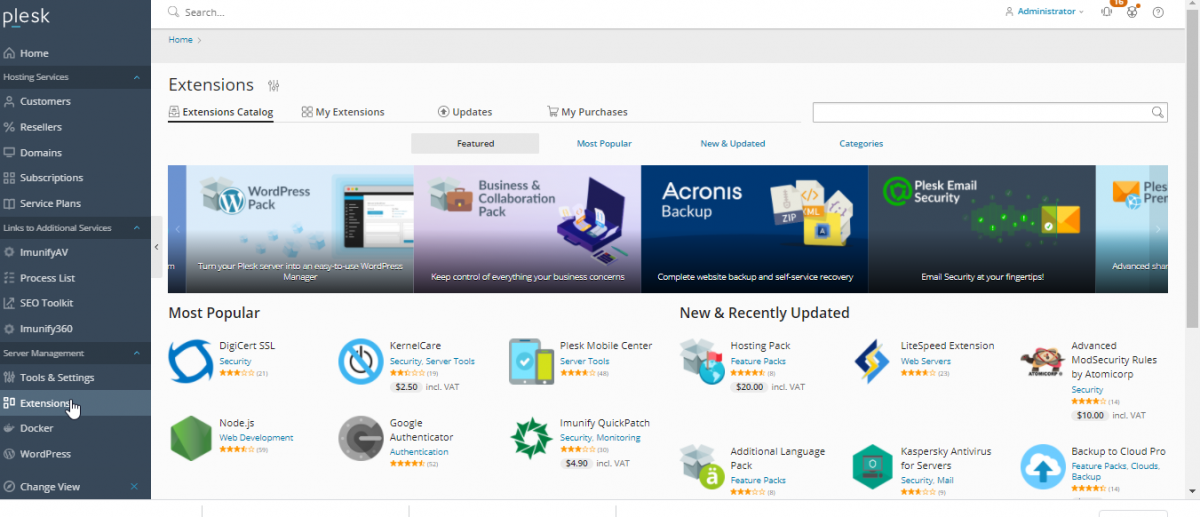Open the Plesk Email Security banner
1200x517 pixels.
coord(982,229)
